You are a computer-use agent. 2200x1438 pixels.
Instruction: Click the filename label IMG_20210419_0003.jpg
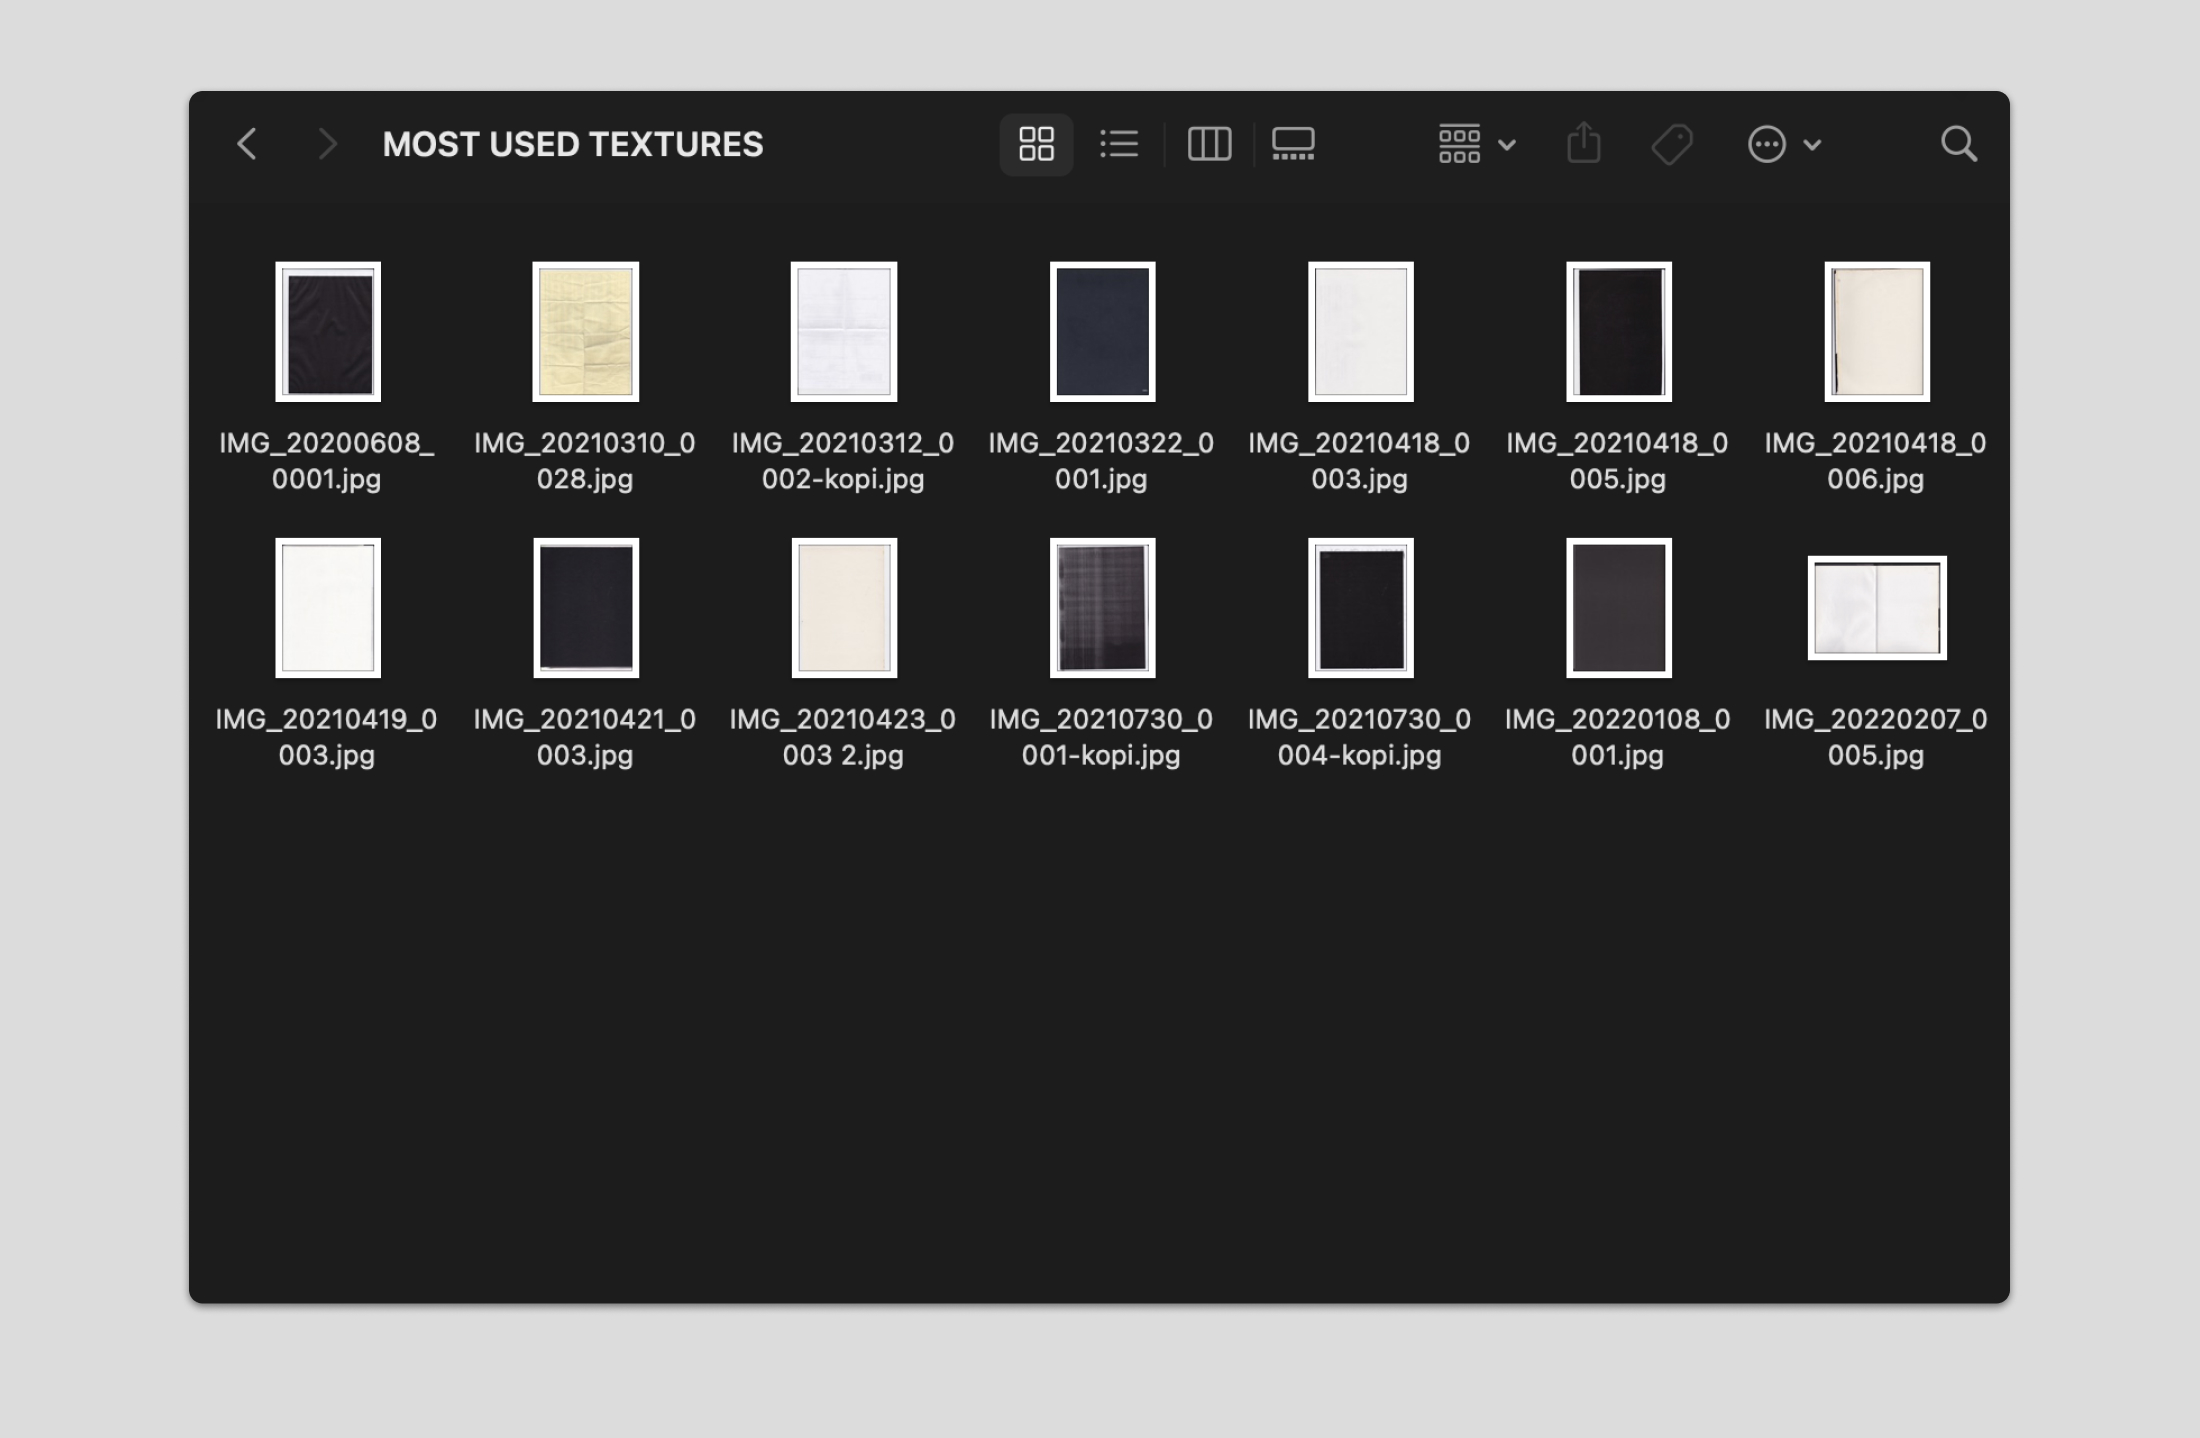pyautogui.click(x=327, y=737)
